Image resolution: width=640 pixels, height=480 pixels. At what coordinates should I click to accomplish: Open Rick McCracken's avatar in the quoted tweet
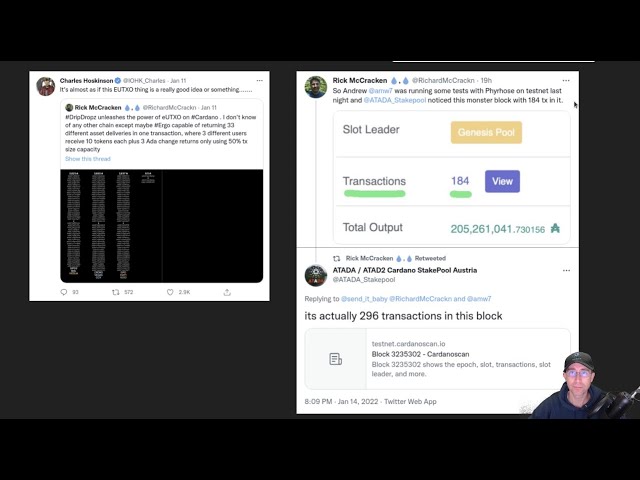69,107
